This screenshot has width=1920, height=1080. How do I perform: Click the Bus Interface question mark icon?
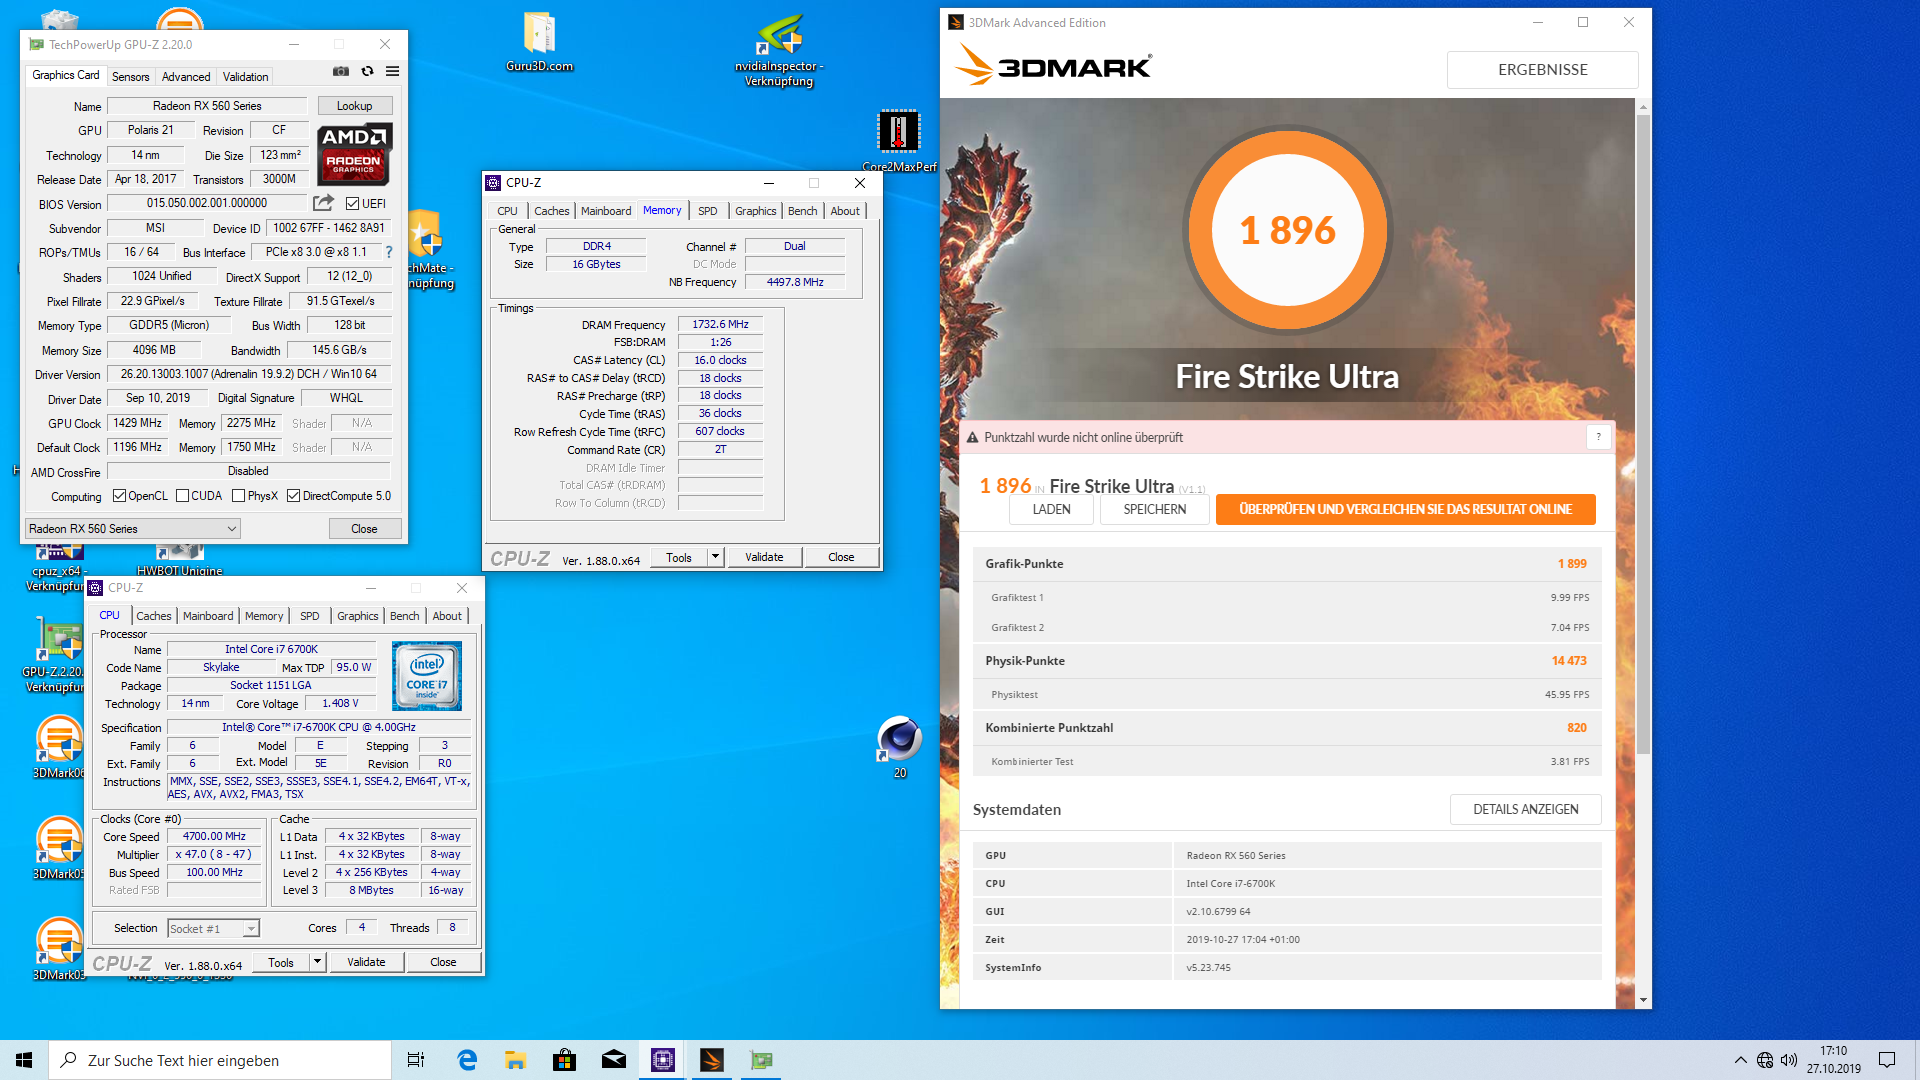[389, 252]
